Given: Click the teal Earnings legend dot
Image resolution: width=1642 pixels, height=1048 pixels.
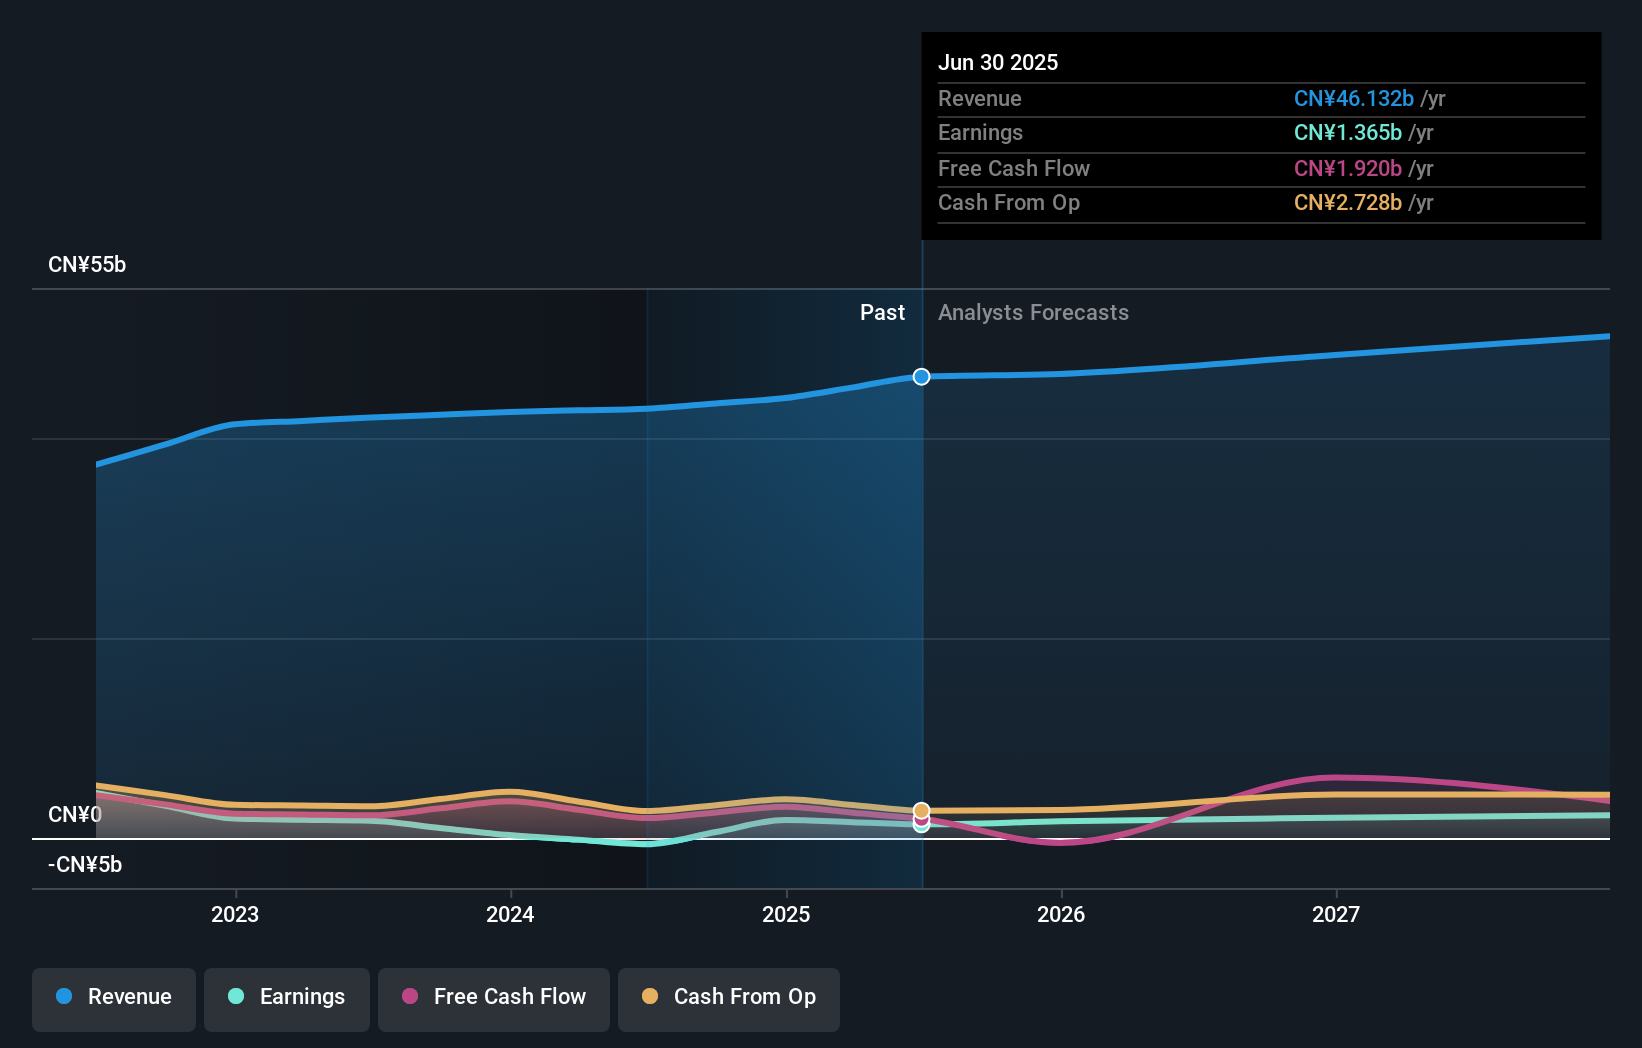Looking at the screenshot, I should (235, 997).
